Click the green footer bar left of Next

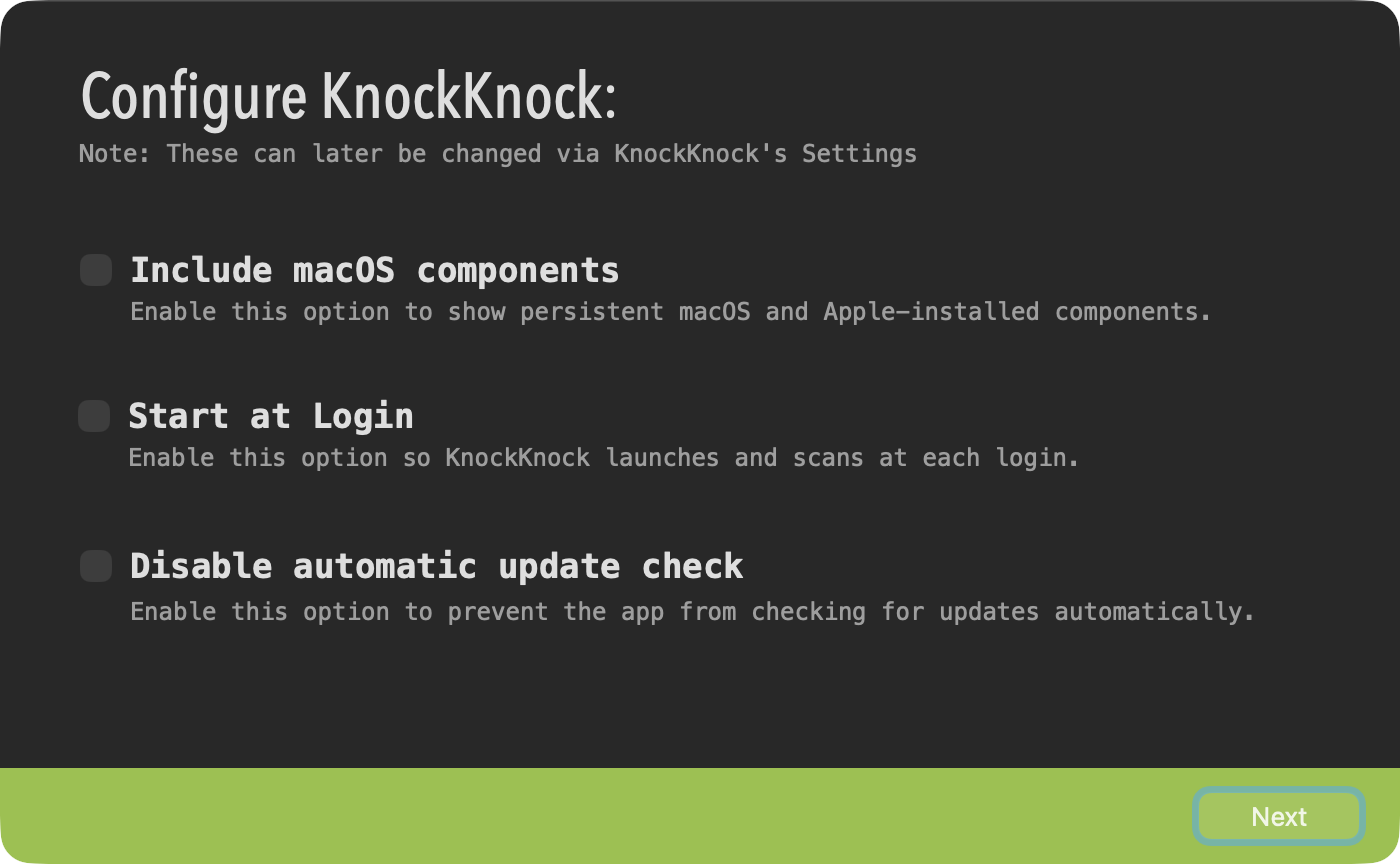pos(600,816)
